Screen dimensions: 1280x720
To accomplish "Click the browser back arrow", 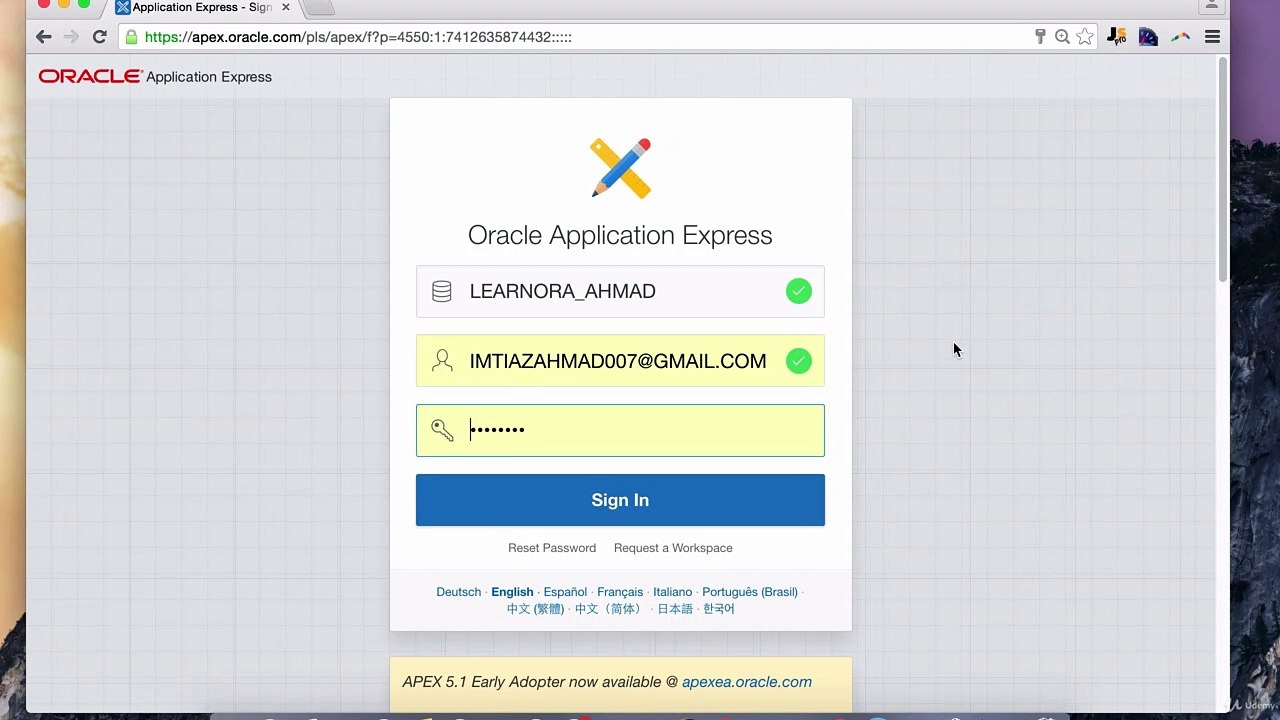I will click(x=43, y=37).
